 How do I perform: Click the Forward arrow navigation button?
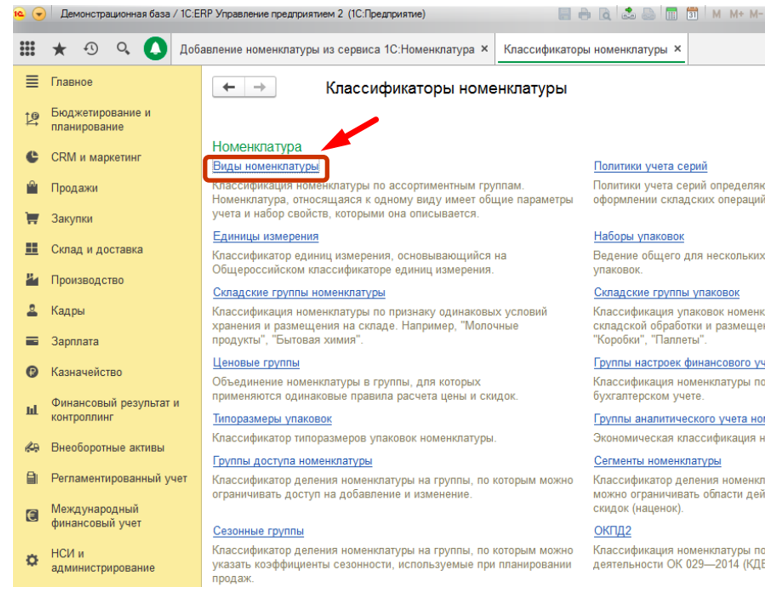[x=260, y=87]
